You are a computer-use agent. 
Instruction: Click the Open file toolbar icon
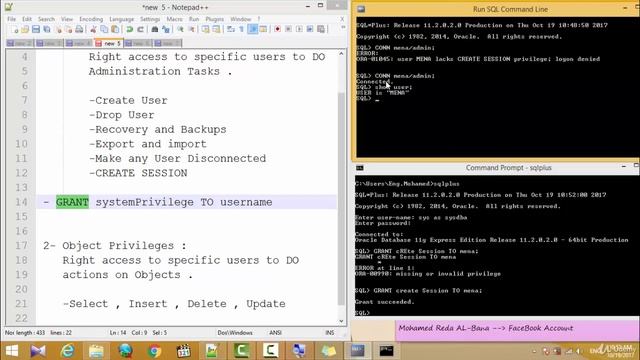pyautogui.click(x=25, y=29)
